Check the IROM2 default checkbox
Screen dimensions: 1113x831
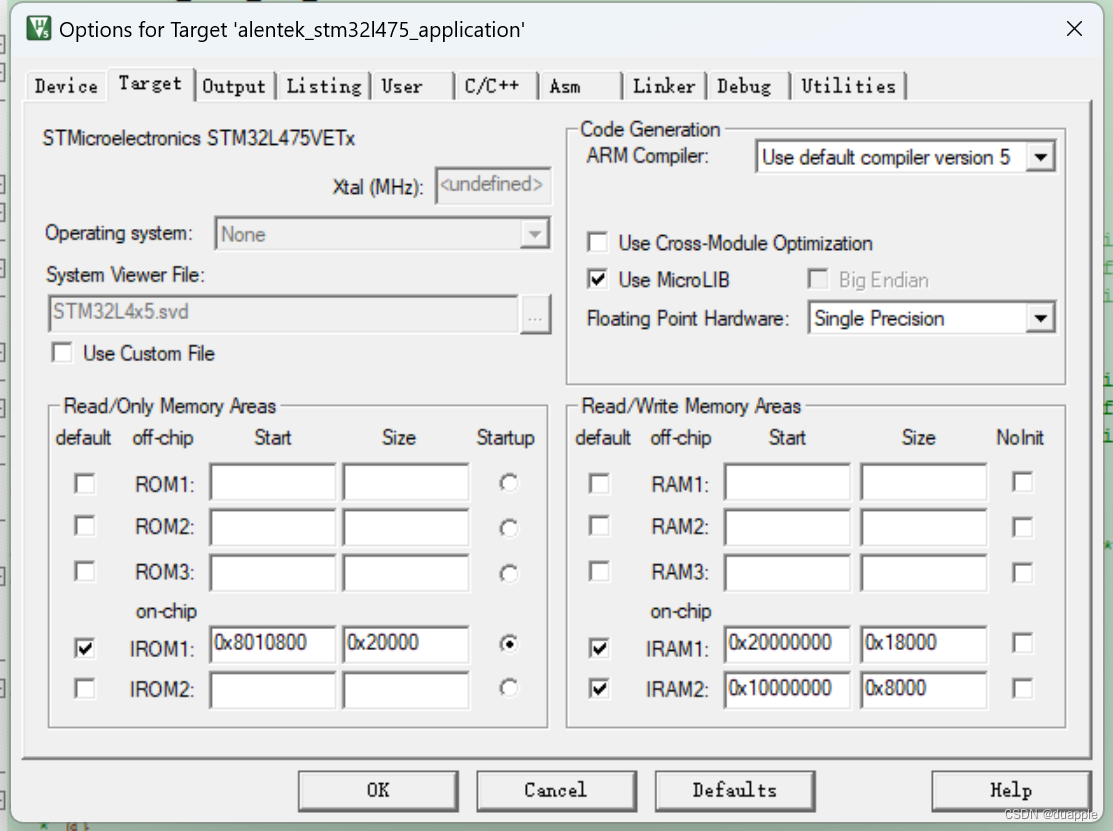(84, 688)
